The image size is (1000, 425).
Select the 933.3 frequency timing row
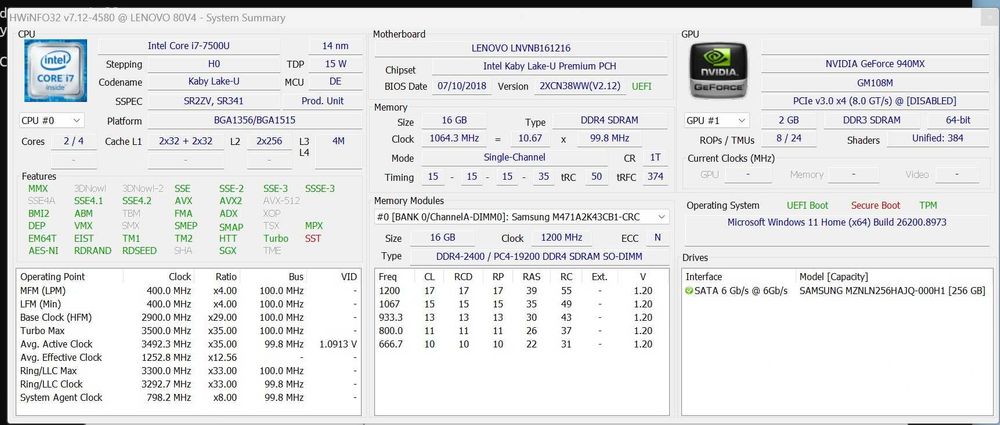[521, 317]
